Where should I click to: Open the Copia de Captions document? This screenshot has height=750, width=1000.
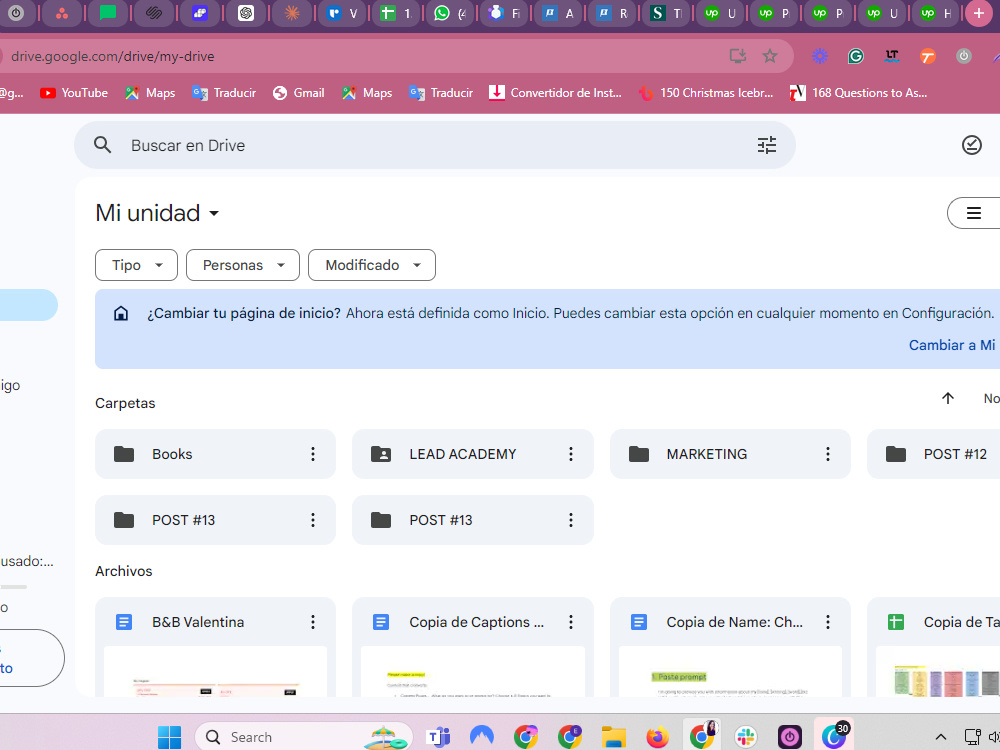point(476,622)
